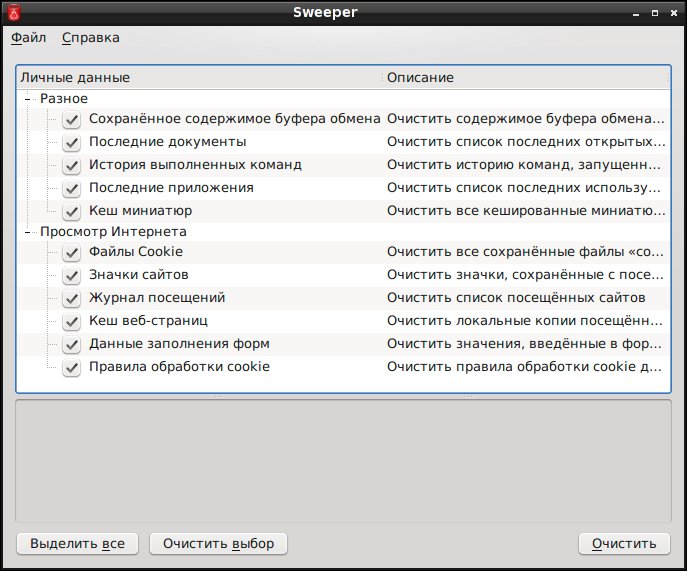Image resolution: width=687 pixels, height=571 pixels.
Task: Close the Sweeper window
Action: click(674, 13)
